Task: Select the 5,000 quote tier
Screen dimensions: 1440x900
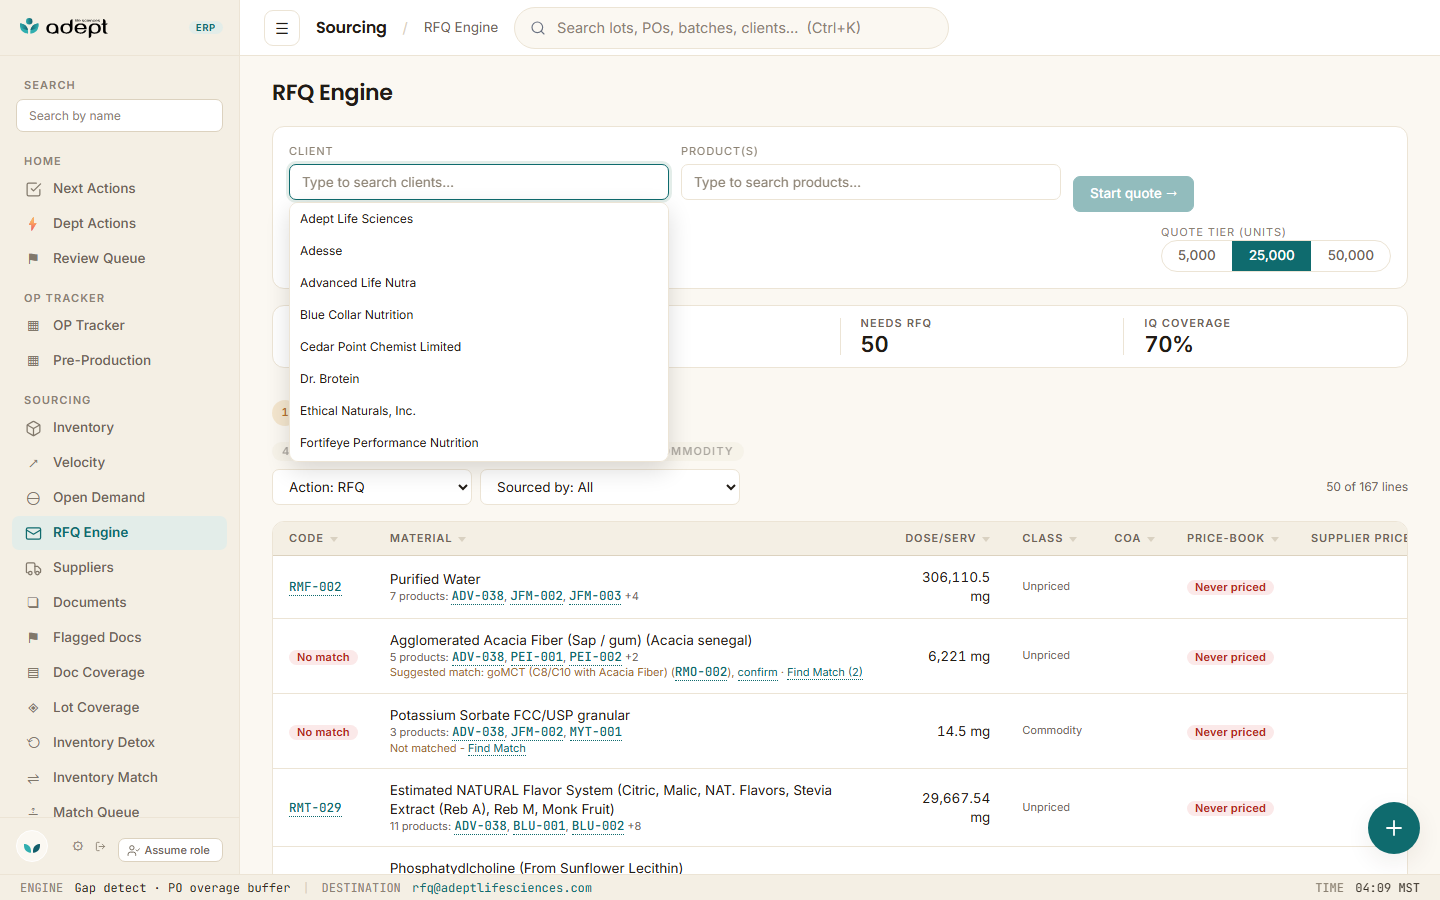Action: pos(1197,256)
